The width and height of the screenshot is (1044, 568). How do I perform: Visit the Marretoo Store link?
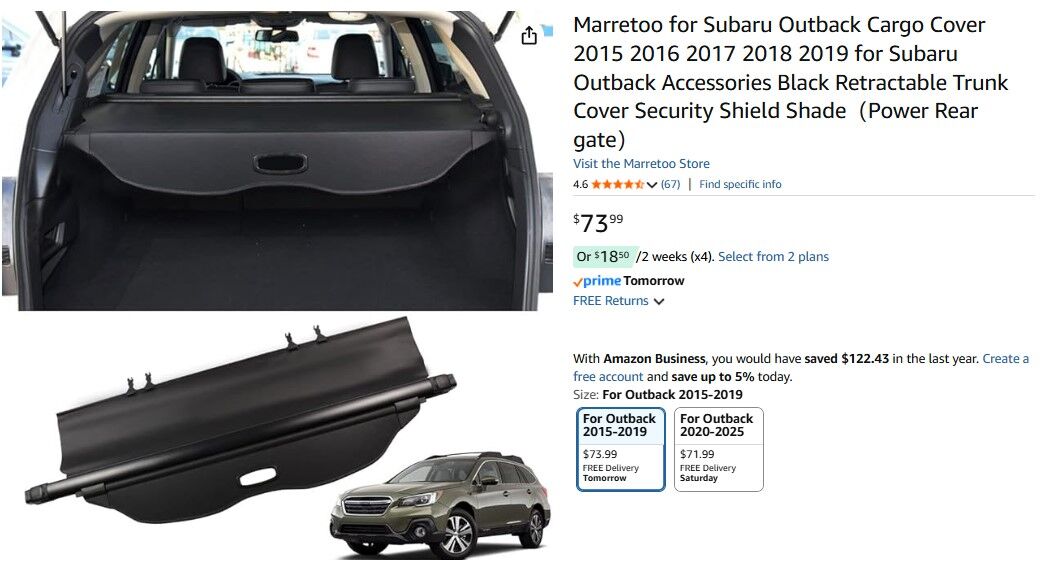tap(641, 164)
